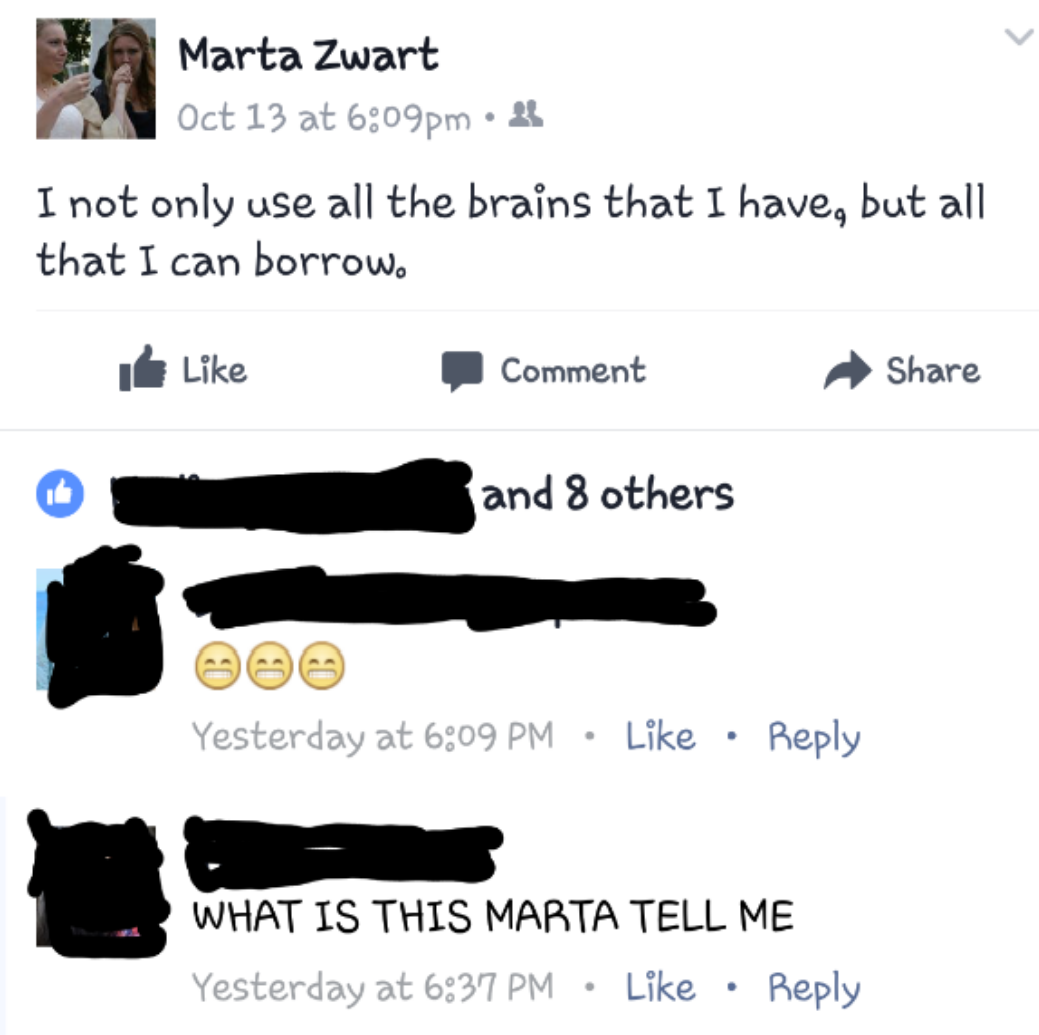Screen dimensions: 1039x1035
Task: Click the Yesterday at 6:09 PM timestamp
Action: [372, 736]
